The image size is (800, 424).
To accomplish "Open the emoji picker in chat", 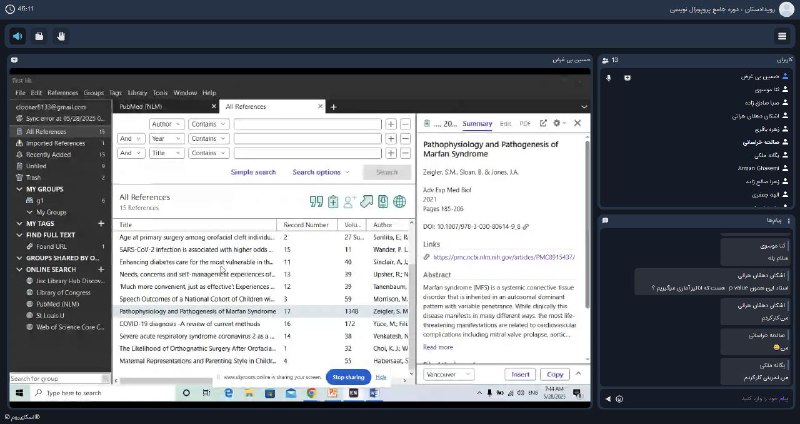I will pyautogui.click(x=619, y=399).
